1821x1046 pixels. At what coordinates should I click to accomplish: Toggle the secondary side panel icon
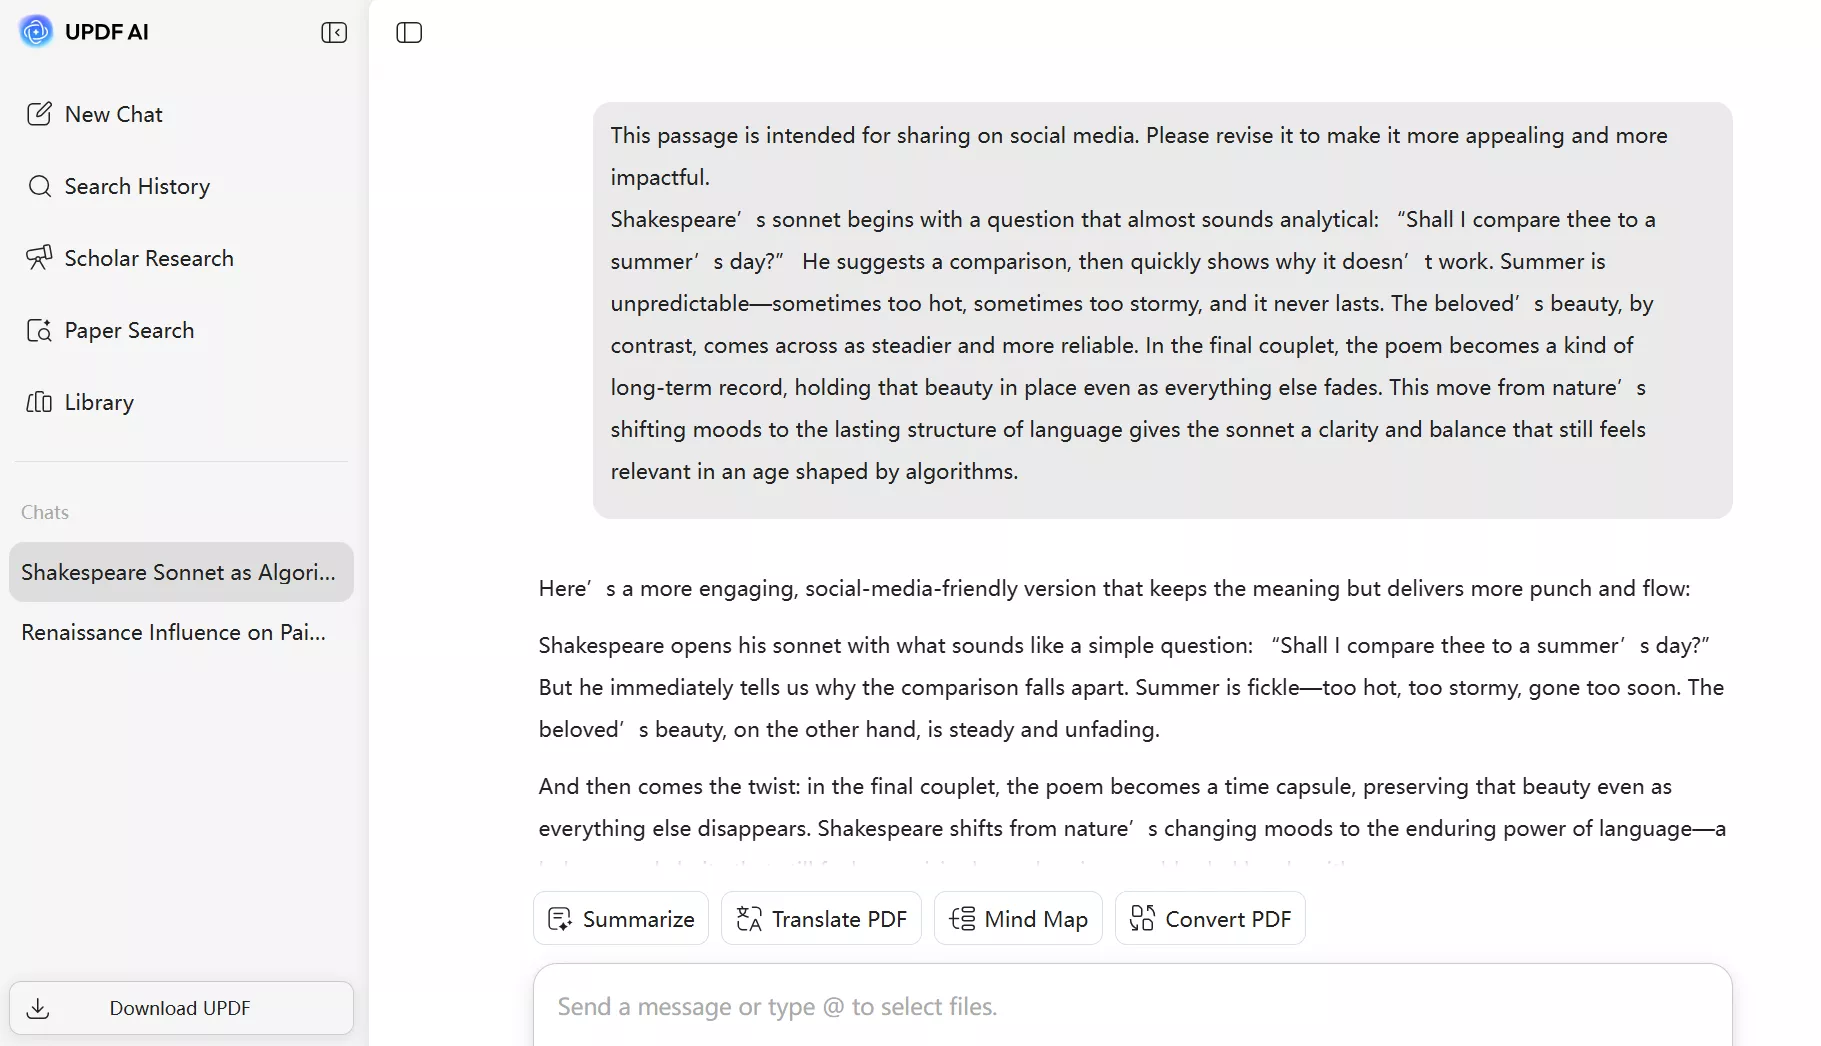click(x=409, y=33)
